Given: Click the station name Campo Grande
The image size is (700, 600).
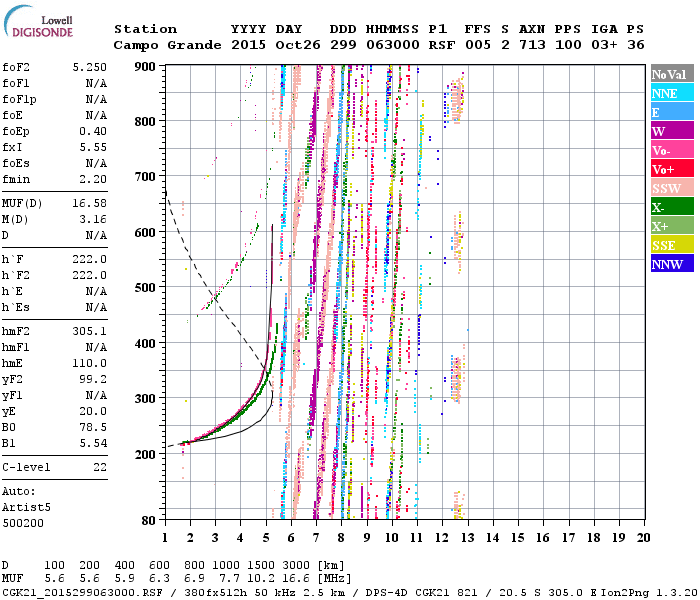Looking at the screenshot, I should point(167,45).
